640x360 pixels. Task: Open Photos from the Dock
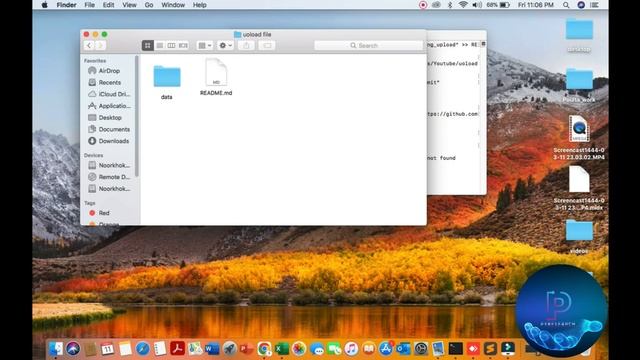(x=299, y=349)
